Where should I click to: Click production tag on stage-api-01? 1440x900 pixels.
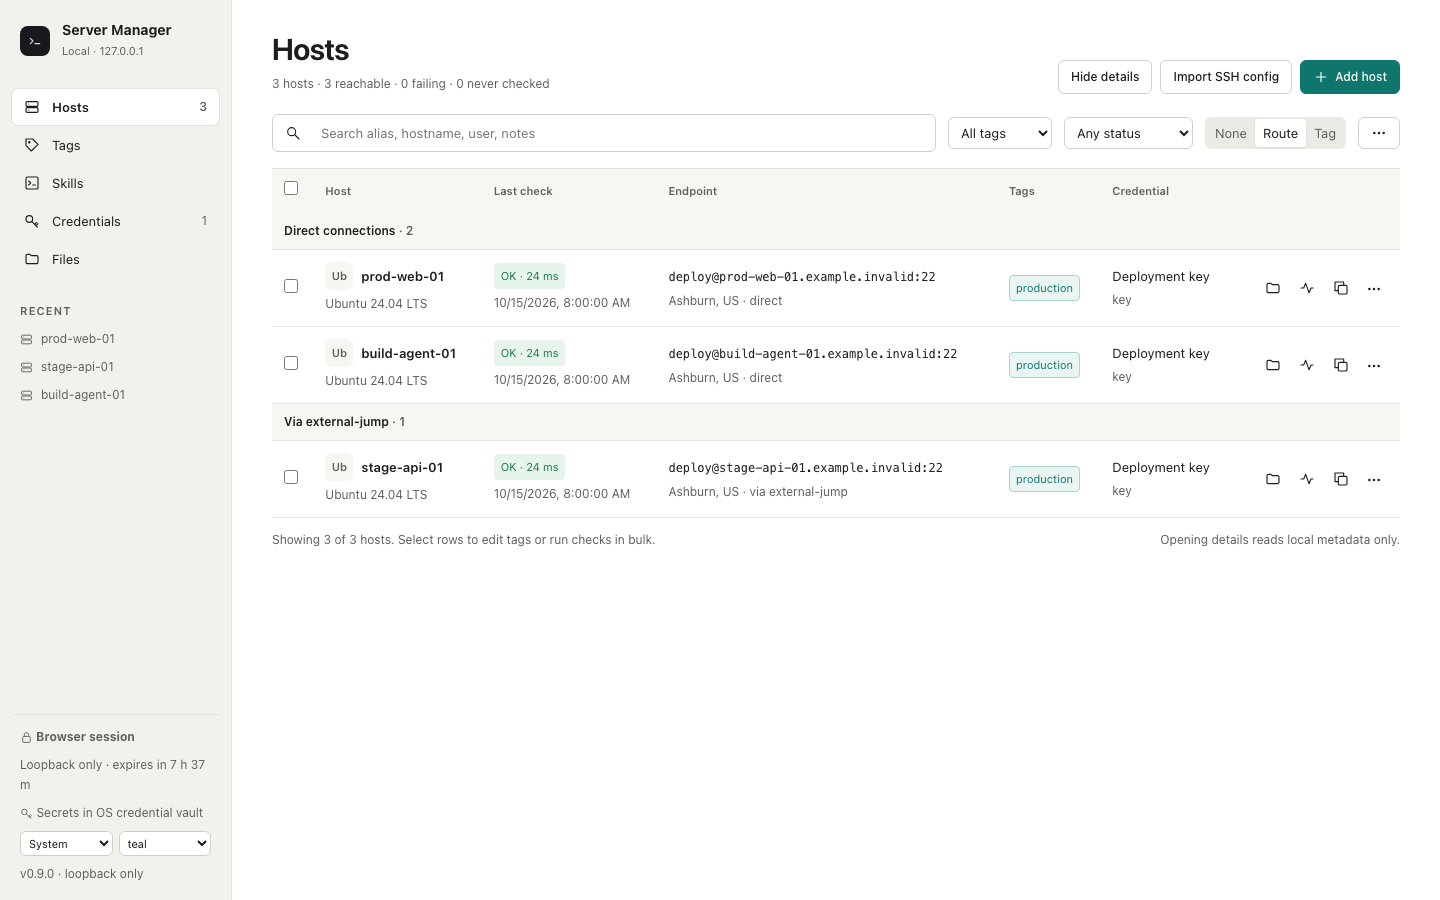click(1044, 479)
